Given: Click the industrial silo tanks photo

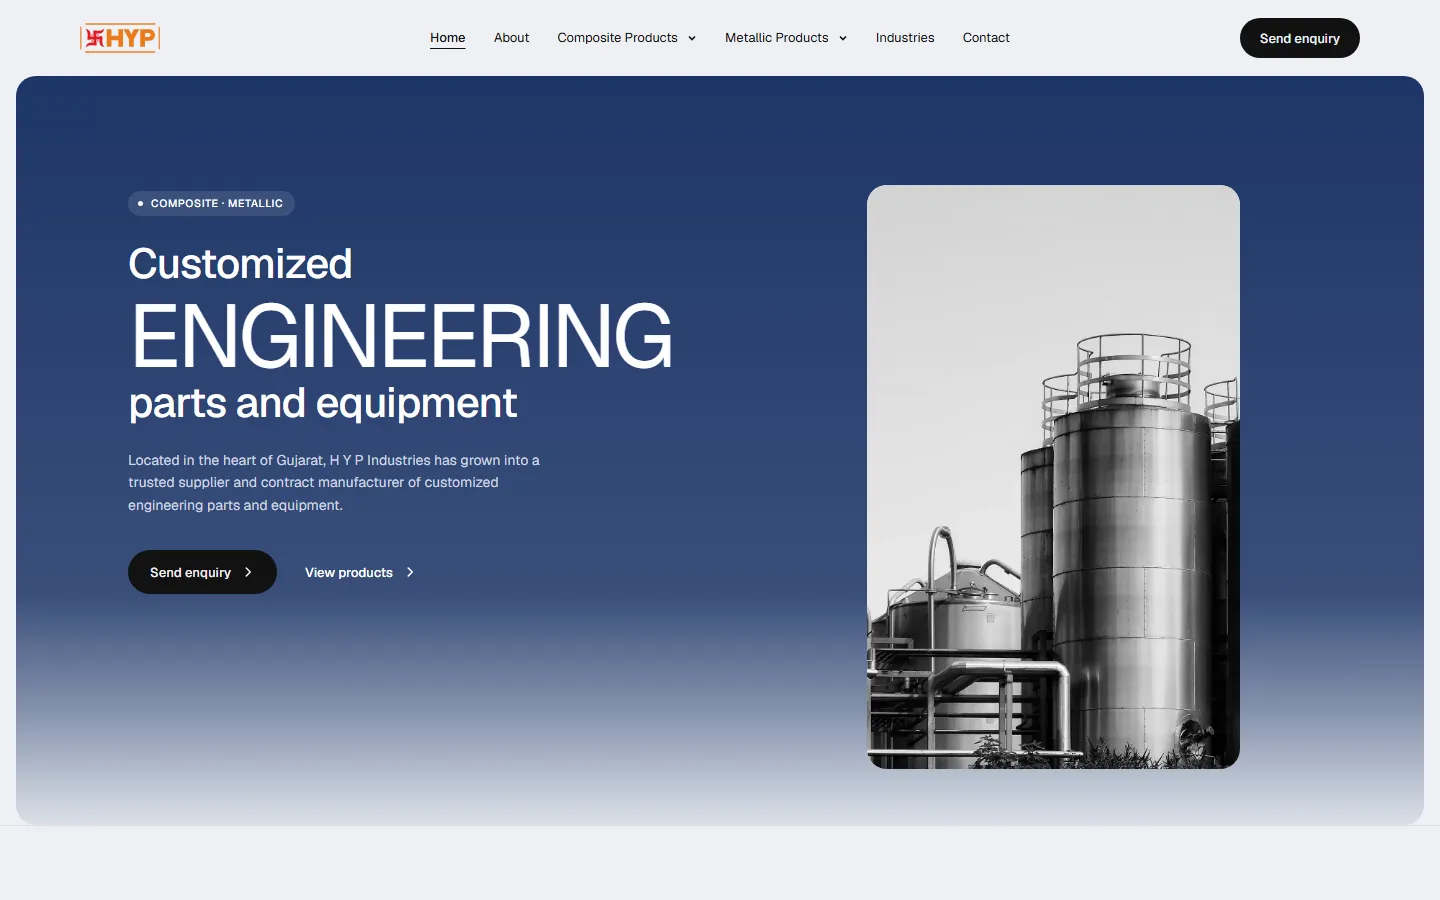Looking at the screenshot, I should click(1053, 477).
